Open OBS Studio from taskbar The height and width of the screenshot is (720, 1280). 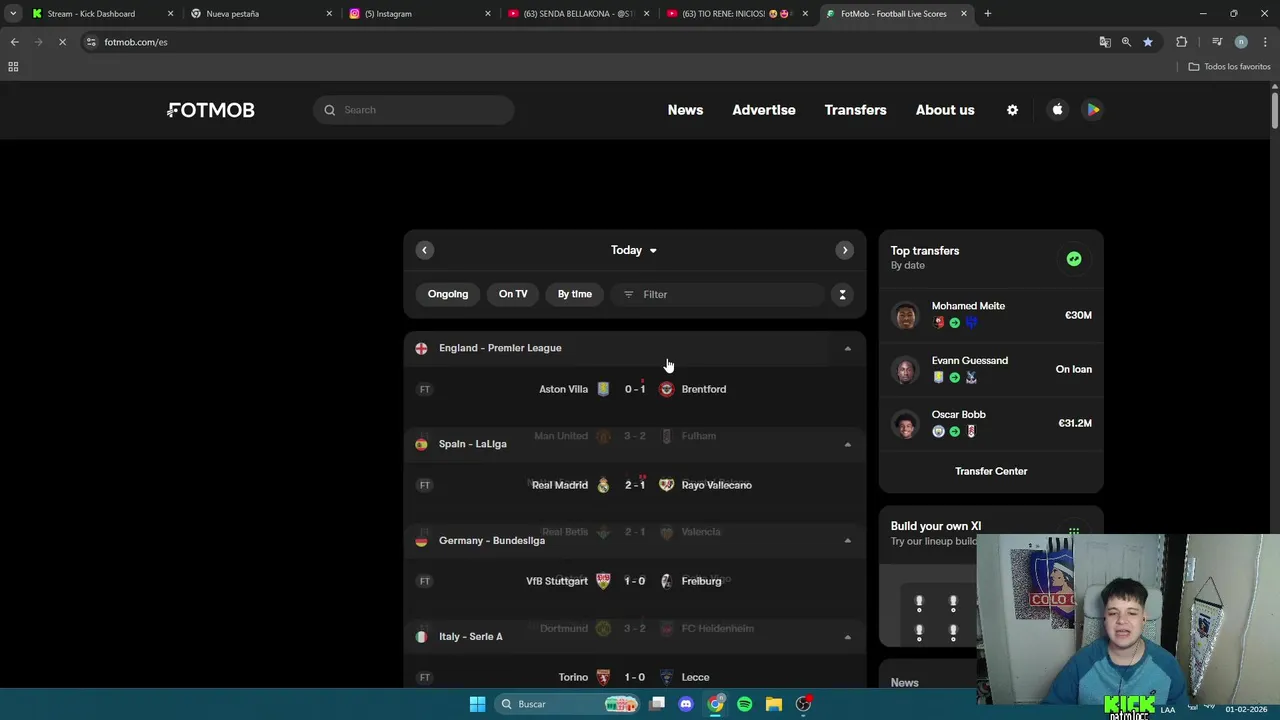coord(803,704)
